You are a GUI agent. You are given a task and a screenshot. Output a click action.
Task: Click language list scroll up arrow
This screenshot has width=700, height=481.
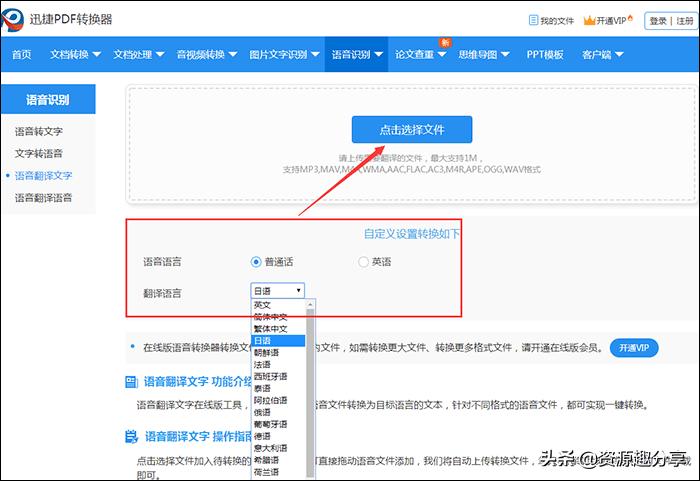[310, 305]
